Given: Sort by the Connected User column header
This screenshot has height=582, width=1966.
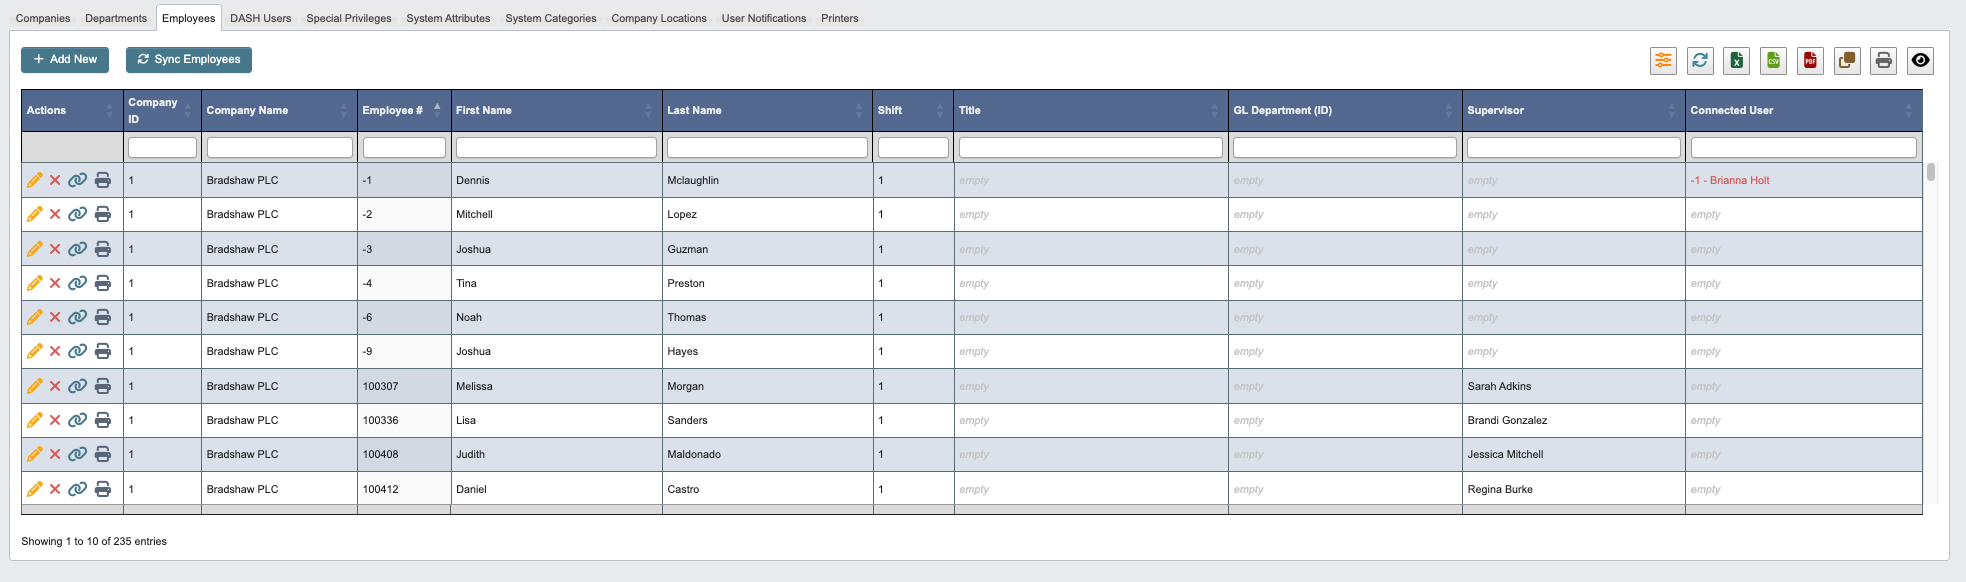Looking at the screenshot, I should (x=1803, y=110).
